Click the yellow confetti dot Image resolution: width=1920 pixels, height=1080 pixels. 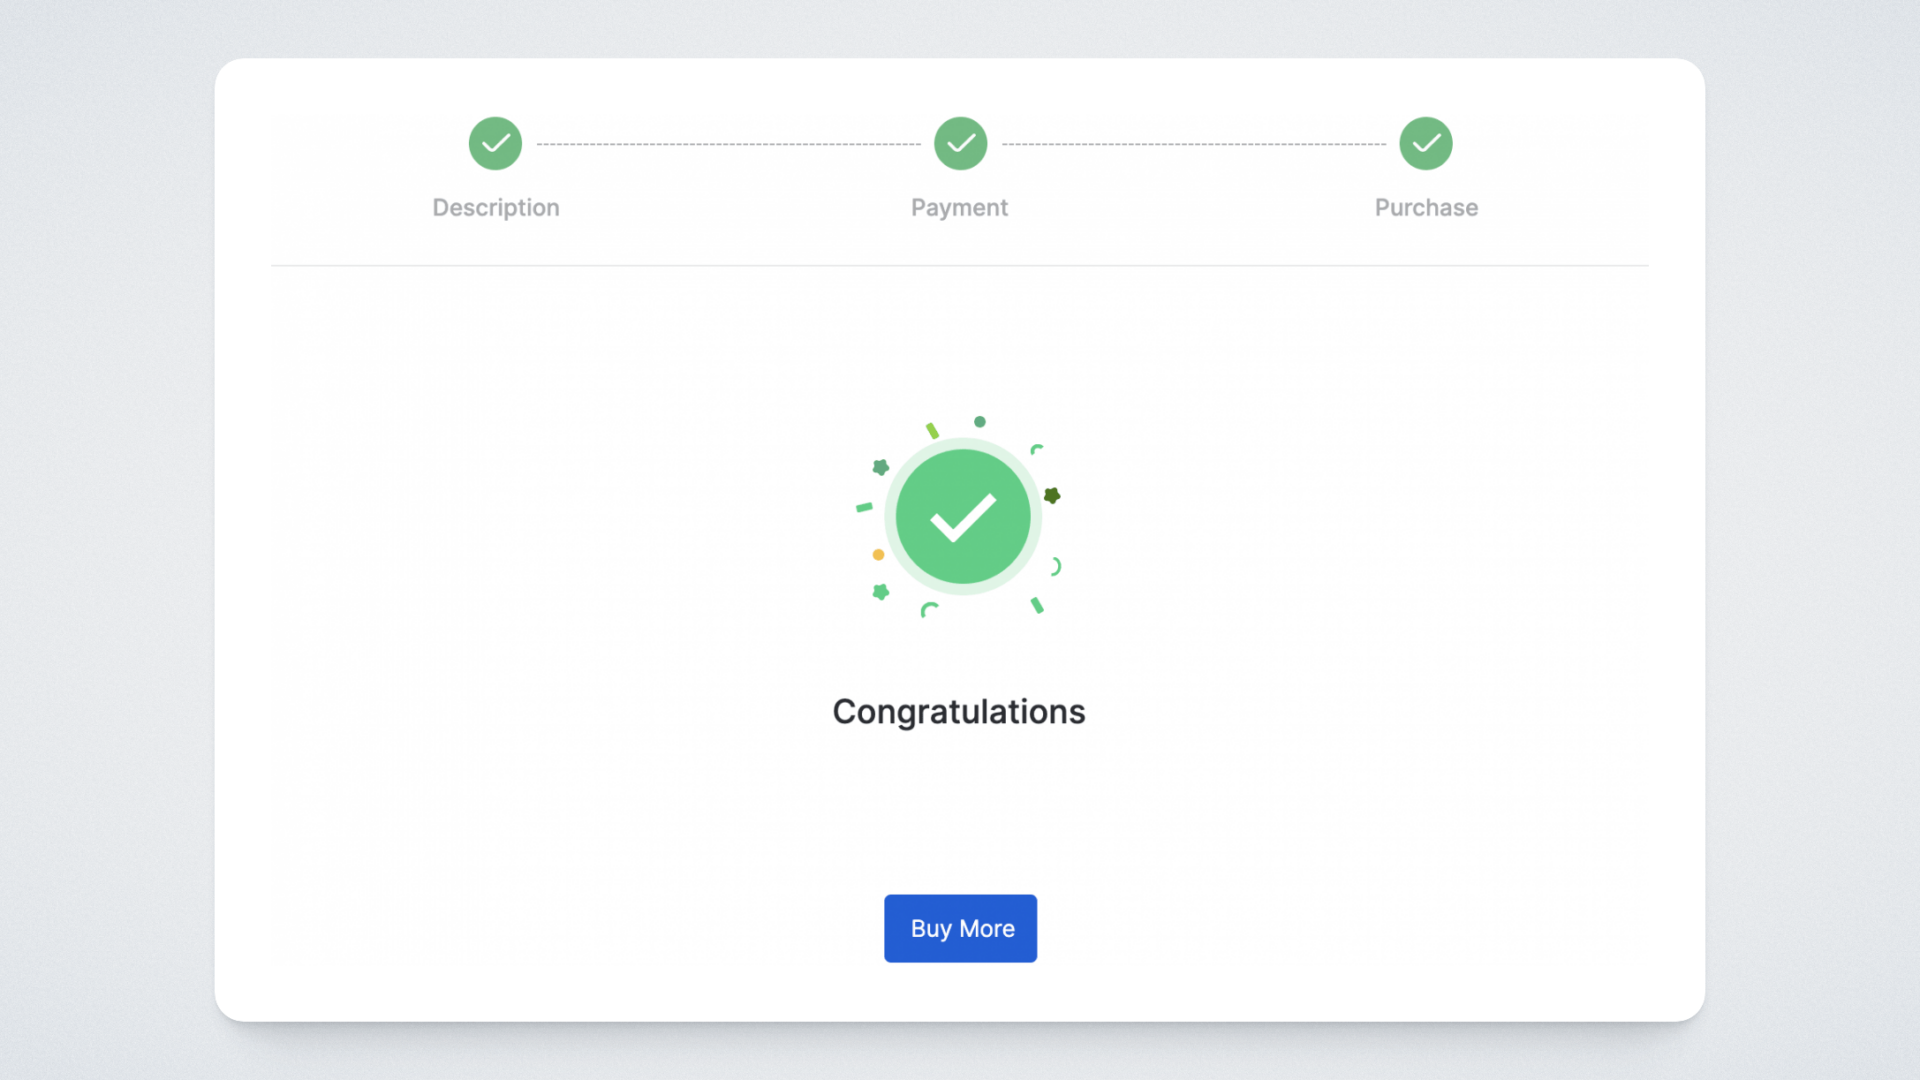(x=878, y=555)
